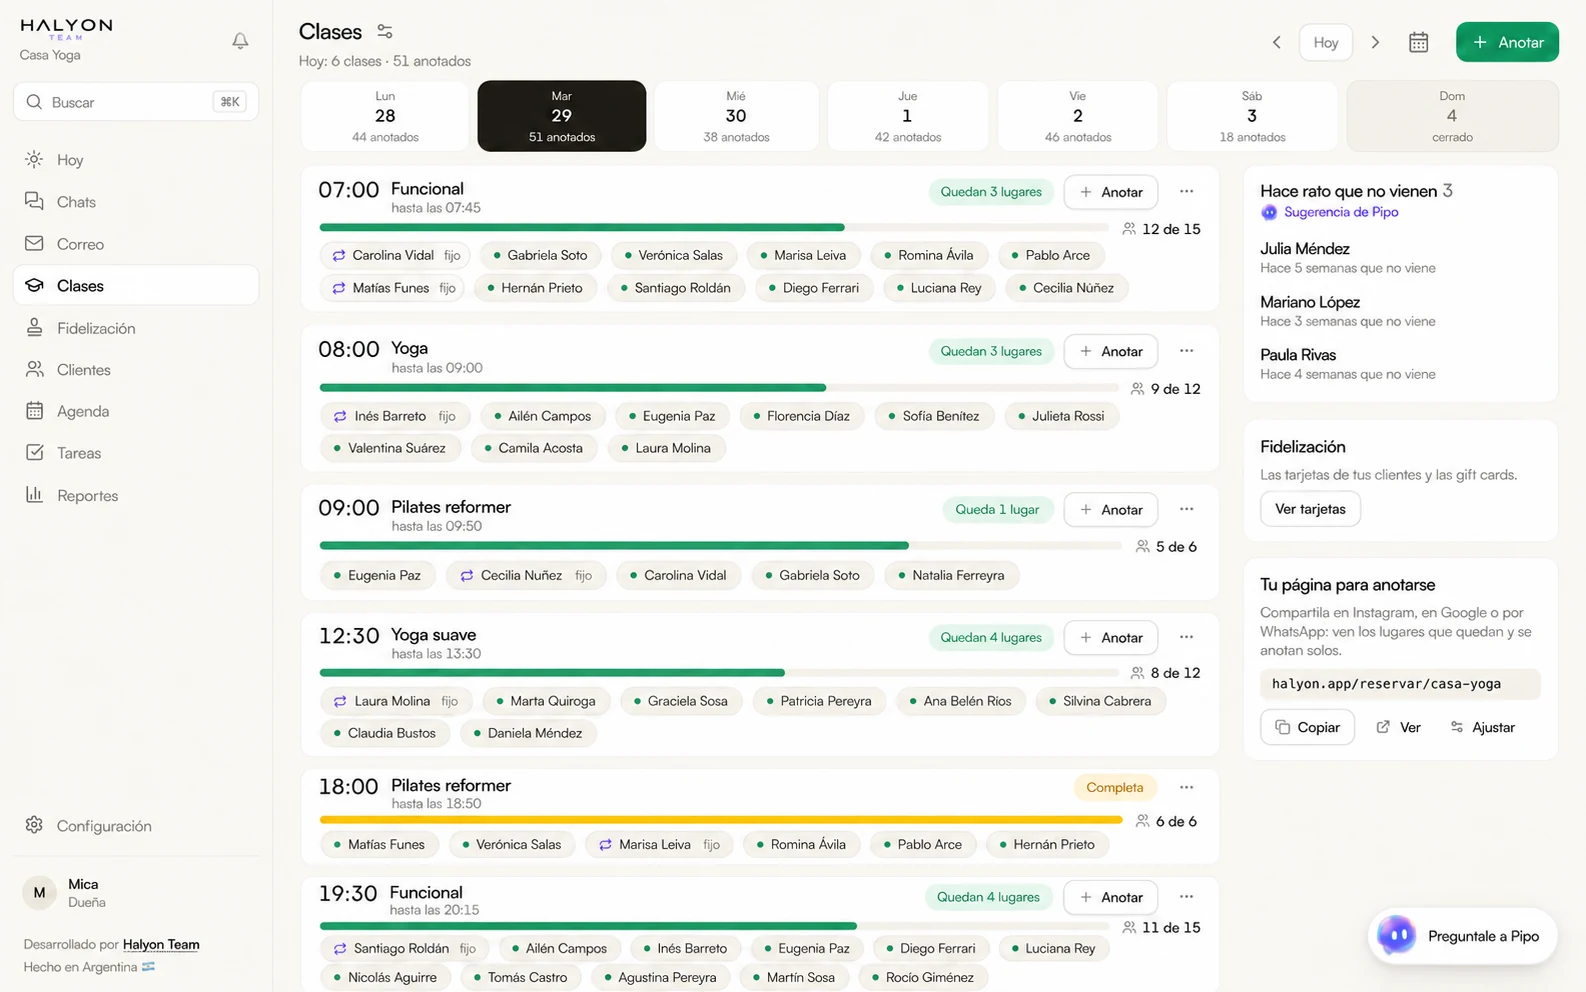Open more options for 08:00 Yoga

point(1186,351)
